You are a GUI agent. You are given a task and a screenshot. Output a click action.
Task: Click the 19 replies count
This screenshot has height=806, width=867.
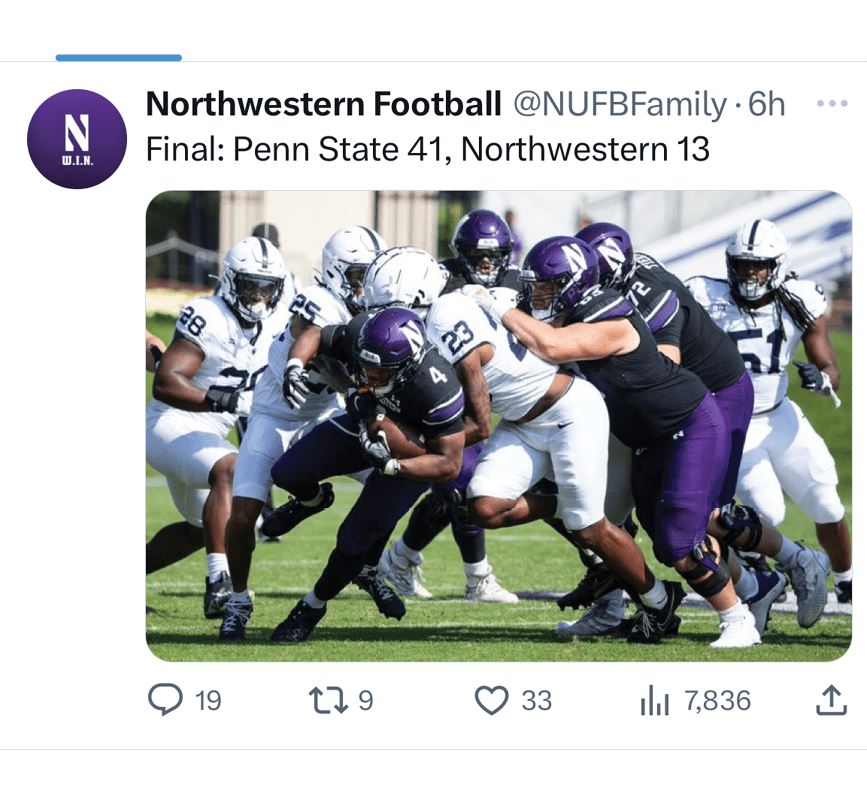pos(208,701)
